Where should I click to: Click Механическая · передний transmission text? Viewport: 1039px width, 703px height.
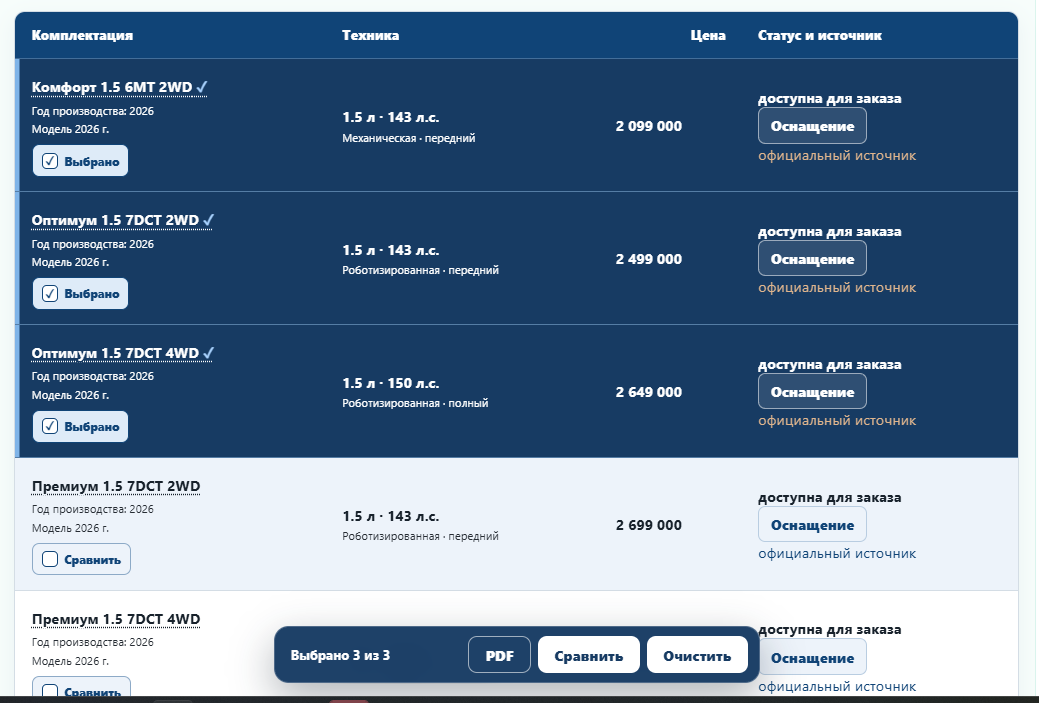(408, 138)
